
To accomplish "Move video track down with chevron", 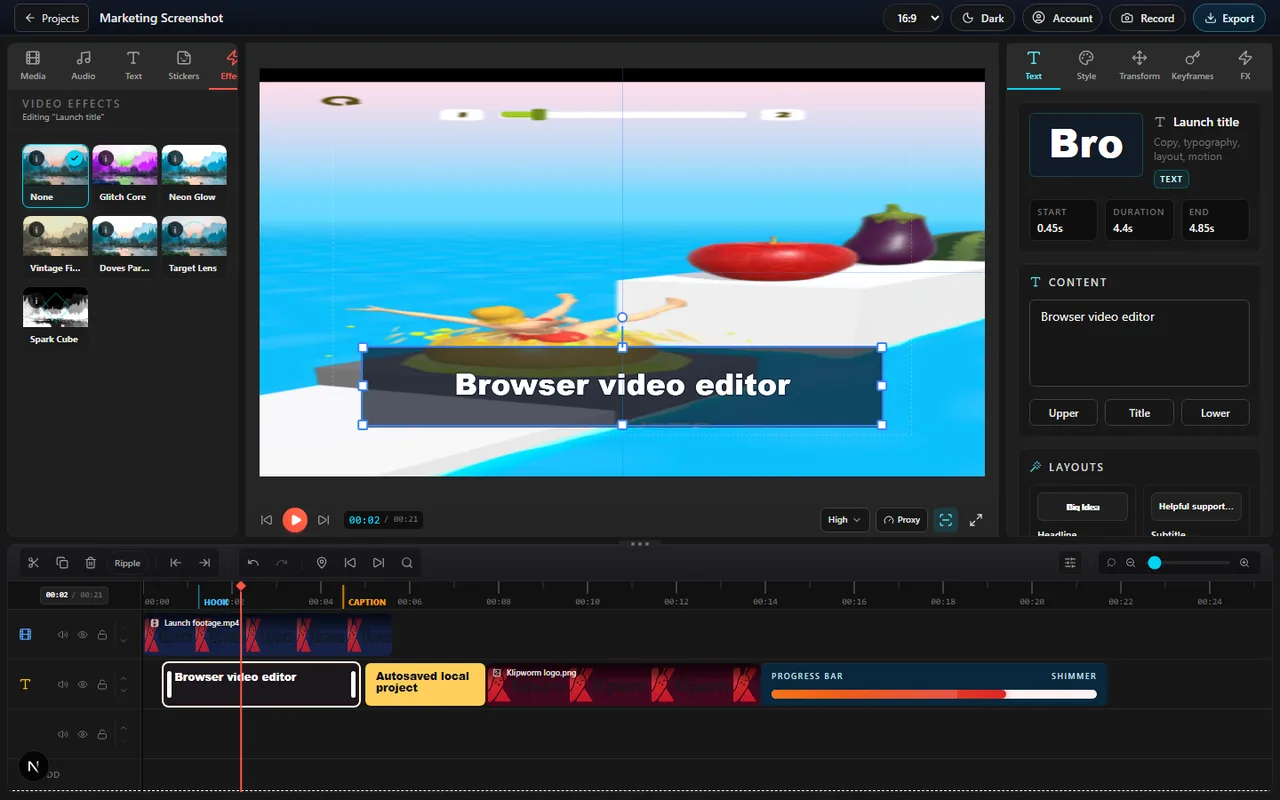I will coord(123,641).
